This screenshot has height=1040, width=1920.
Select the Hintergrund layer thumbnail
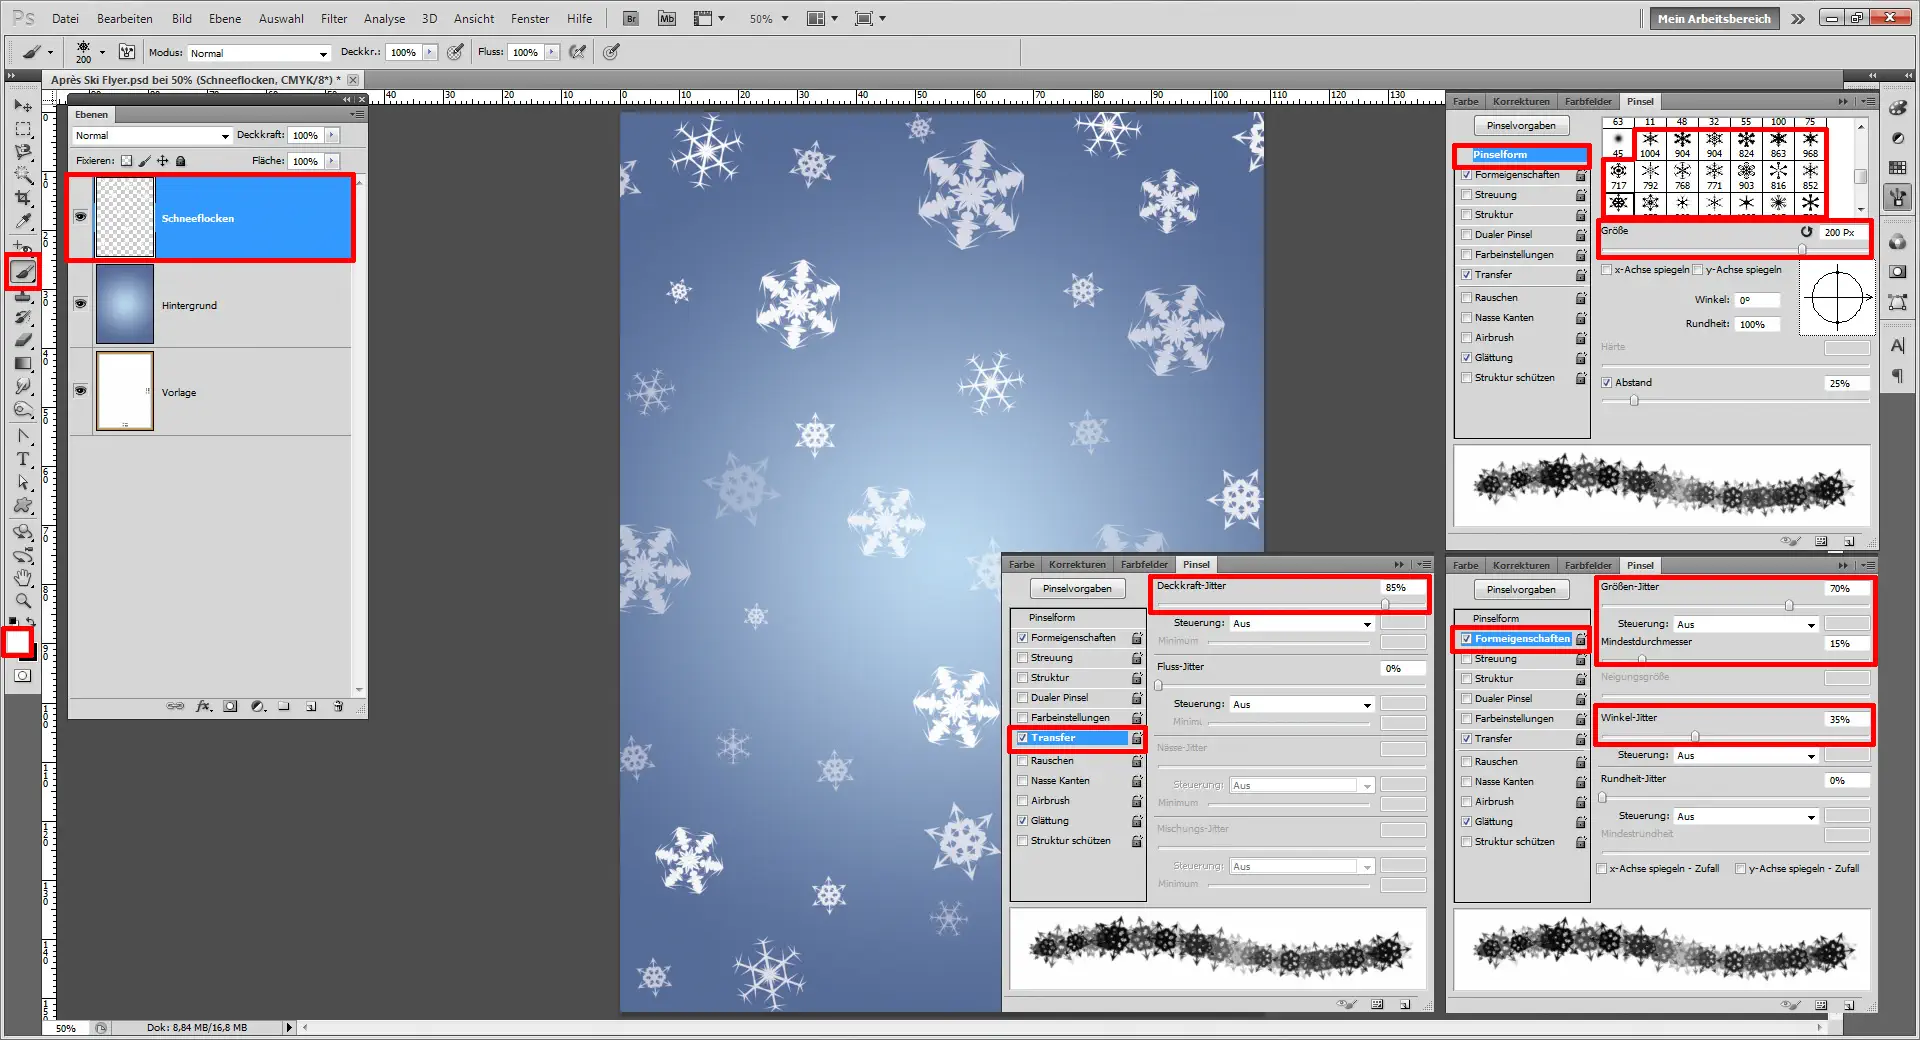[x=125, y=305]
